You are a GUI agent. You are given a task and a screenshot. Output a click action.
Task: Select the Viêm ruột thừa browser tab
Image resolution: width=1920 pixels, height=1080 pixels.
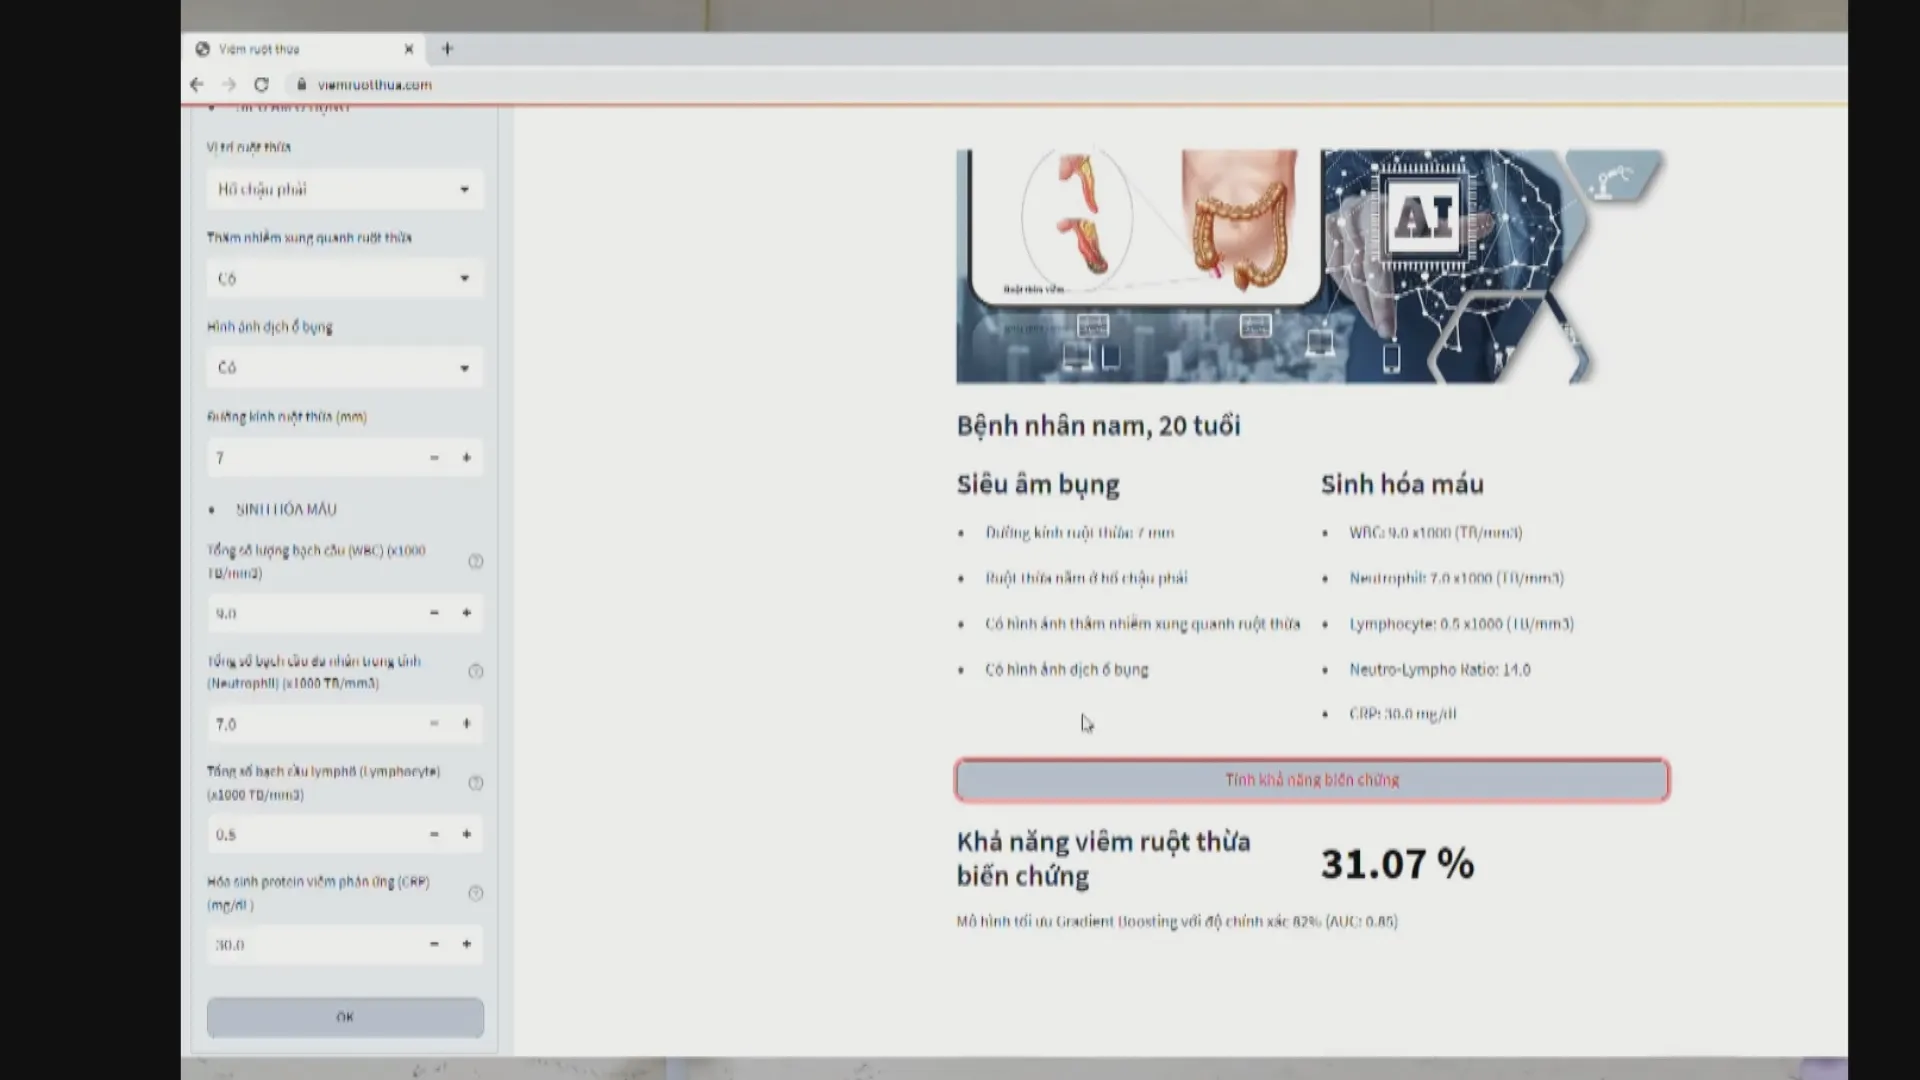click(290, 49)
